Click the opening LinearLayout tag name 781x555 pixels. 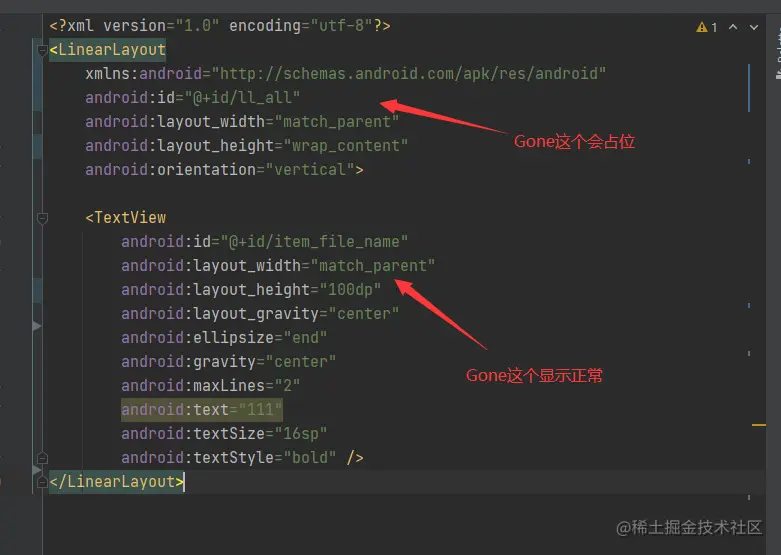coord(112,50)
